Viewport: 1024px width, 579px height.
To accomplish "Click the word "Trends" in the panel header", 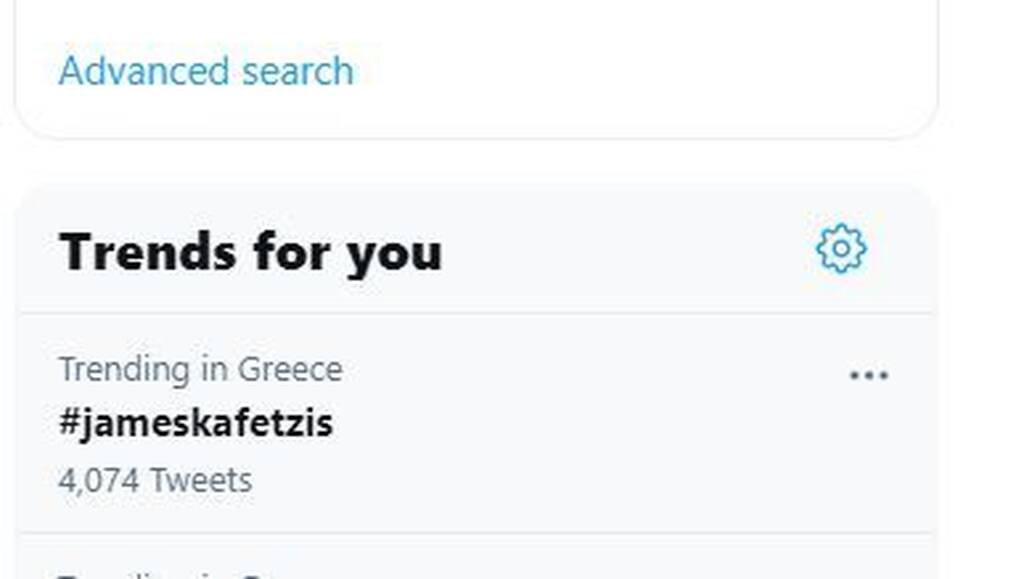I will 148,251.
